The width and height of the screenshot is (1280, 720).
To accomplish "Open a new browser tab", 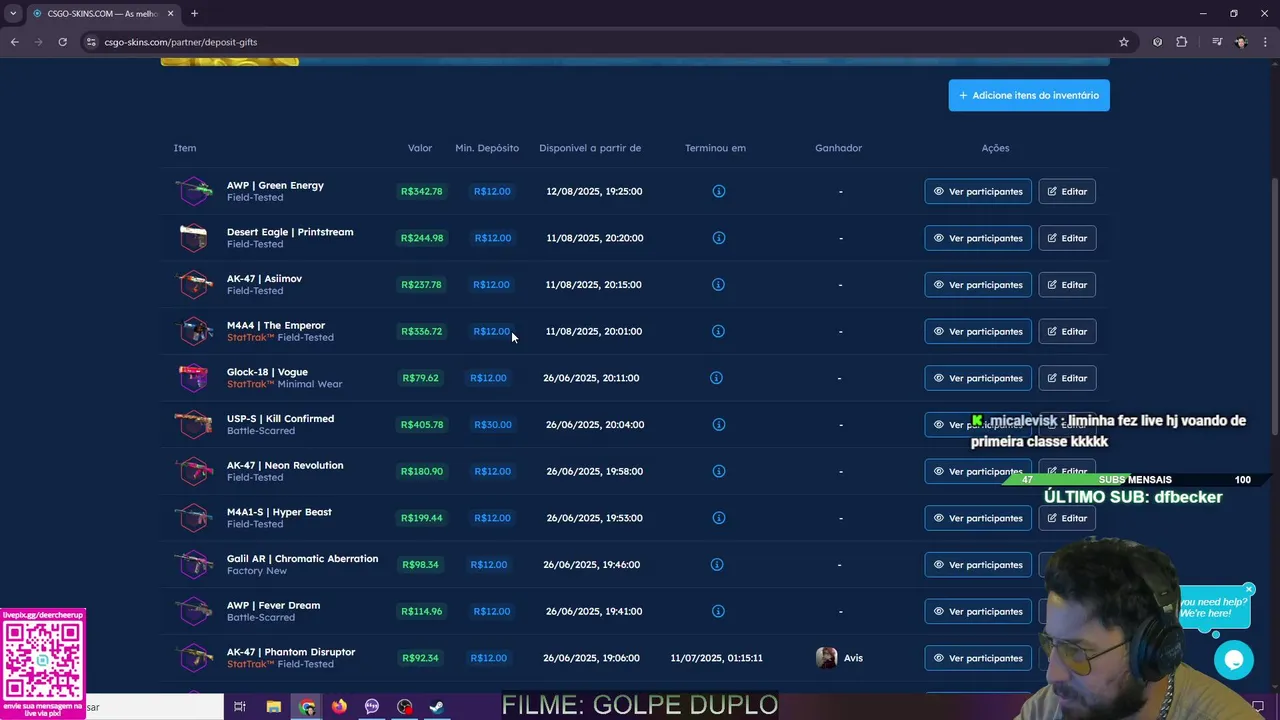I will pyautogui.click(x=194, y=13).
